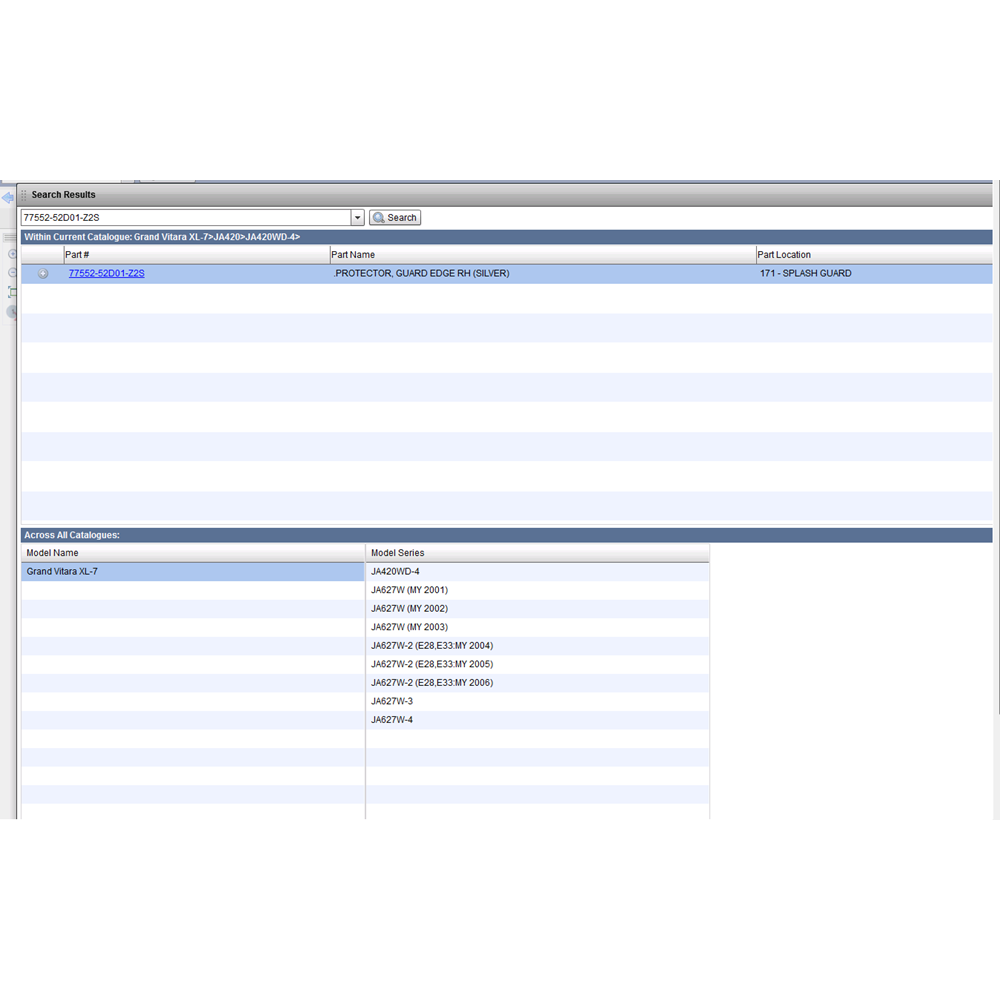1000x1000 pixels.
Task: Open the 77552-52D01-Z2S part link
Action: [106, 273]
